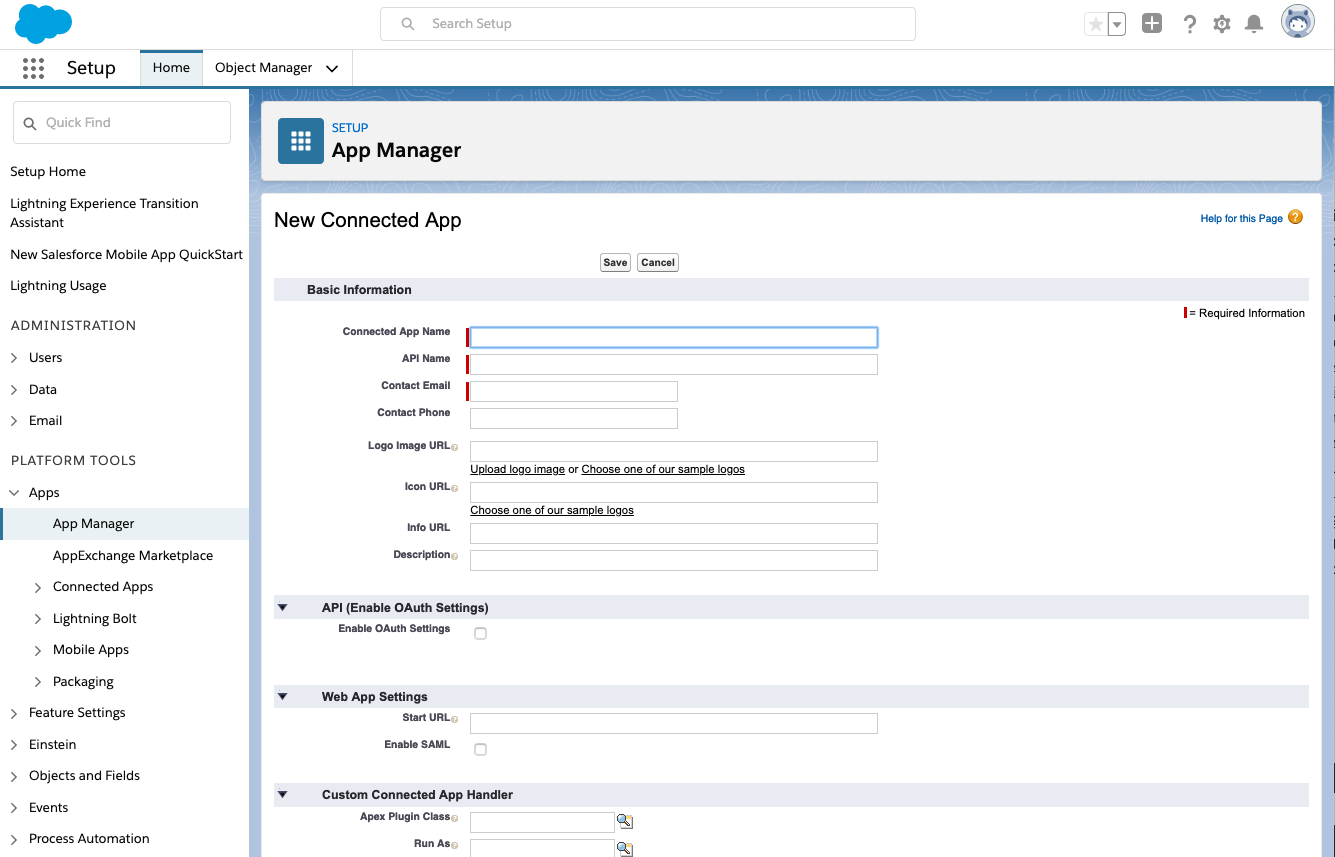Open Help for this Page link
This screenshot has height=857, width=1335.
pos(1241,218)
